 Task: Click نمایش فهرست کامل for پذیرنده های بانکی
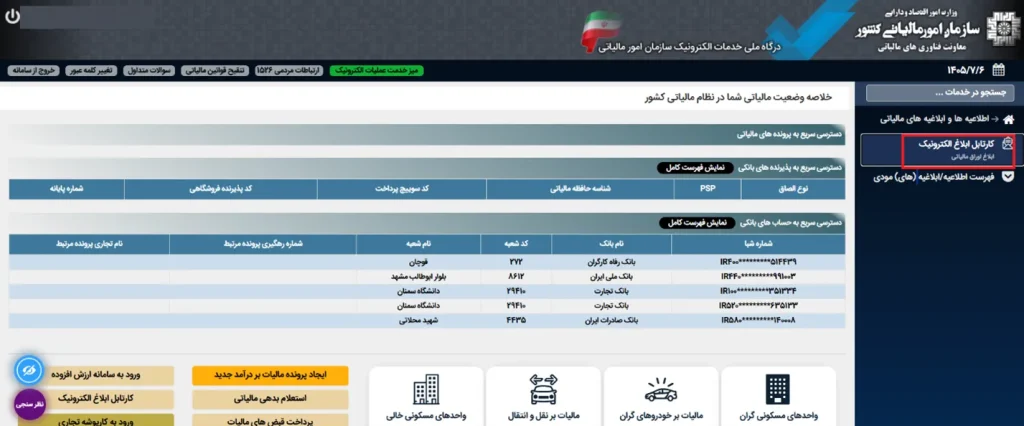(x=695, y=168)
